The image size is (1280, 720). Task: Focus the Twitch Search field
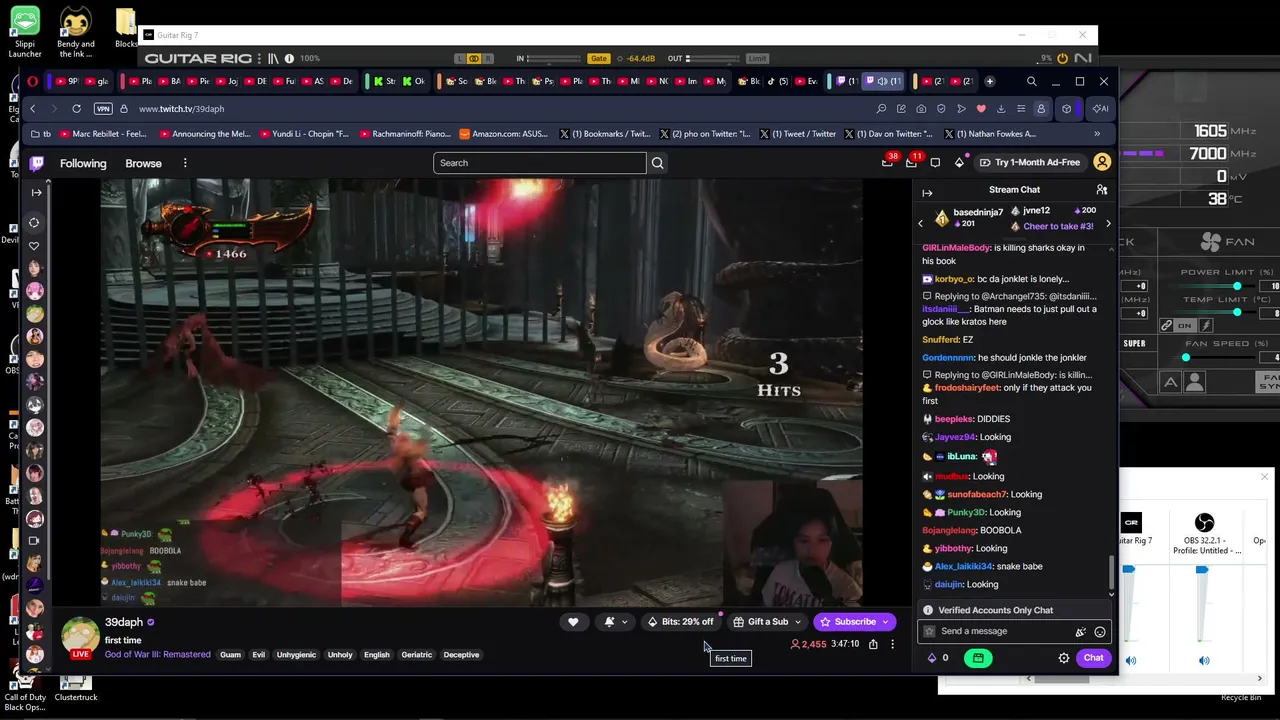tap(540, 163)
